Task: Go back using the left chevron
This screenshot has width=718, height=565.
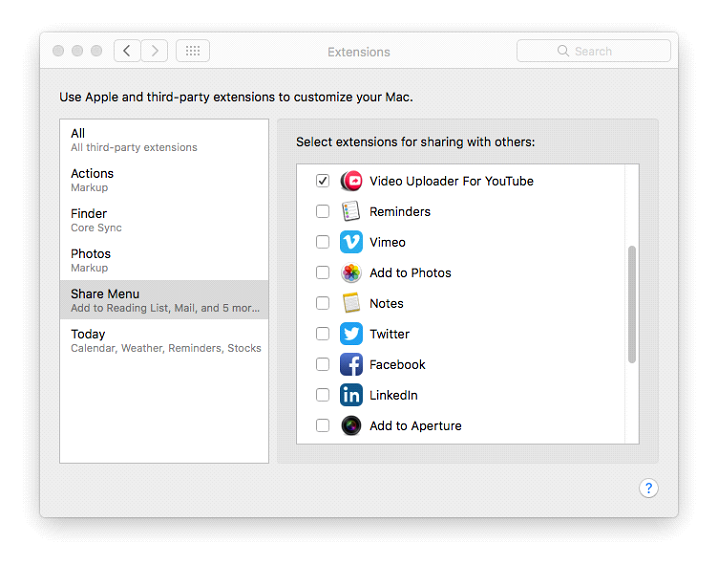Action: point(127,51)
